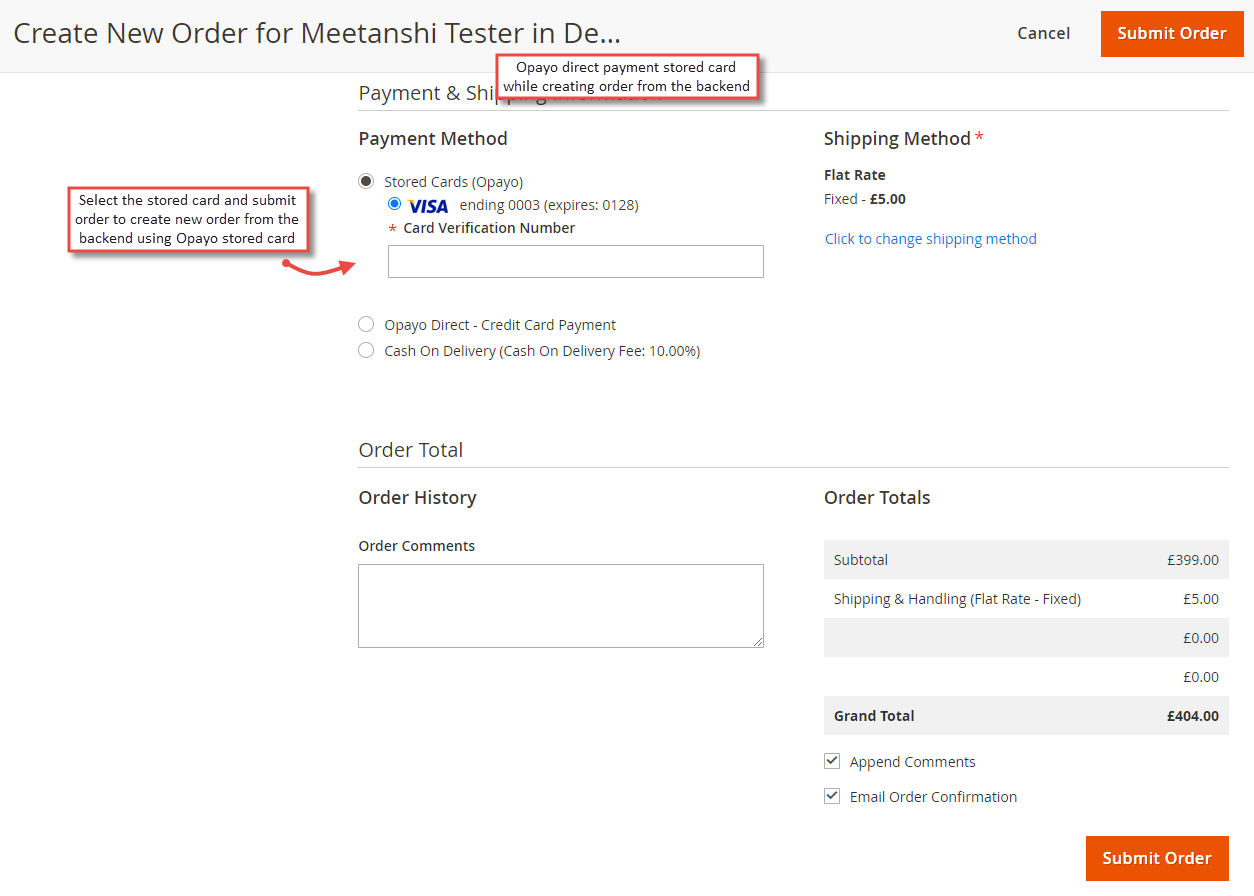Image resolution: width=1254 pixels, height=896 pixels.
Task: Choose Cash On Delivery payment option
Action: pos(366,351)
